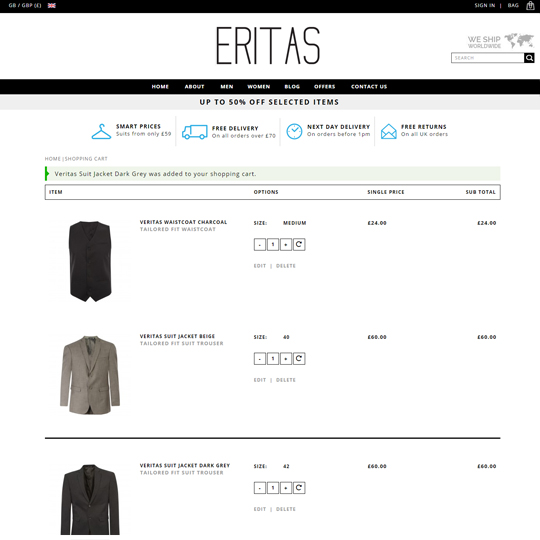The image size is (540, 540).
Task: Refresh quantity for Waistcoat Charcoal
Action: click(x=299, y=245)
